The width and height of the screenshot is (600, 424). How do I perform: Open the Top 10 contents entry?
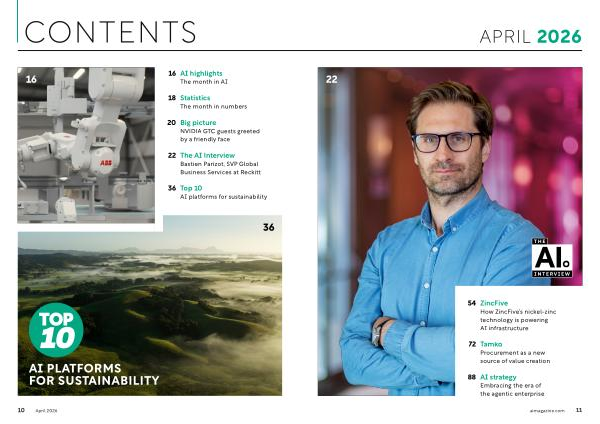tap(192, 188)
